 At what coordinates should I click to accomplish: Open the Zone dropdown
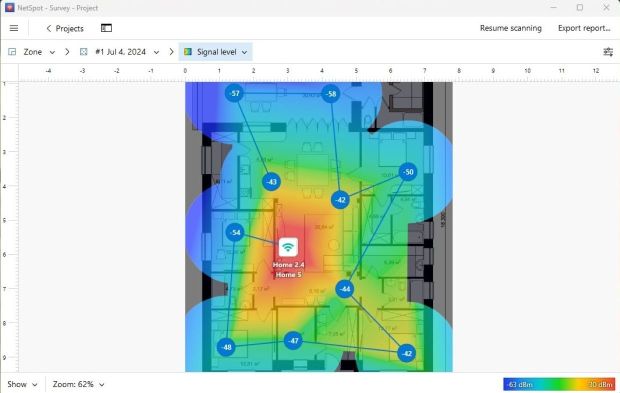click(x=39, y=52)
